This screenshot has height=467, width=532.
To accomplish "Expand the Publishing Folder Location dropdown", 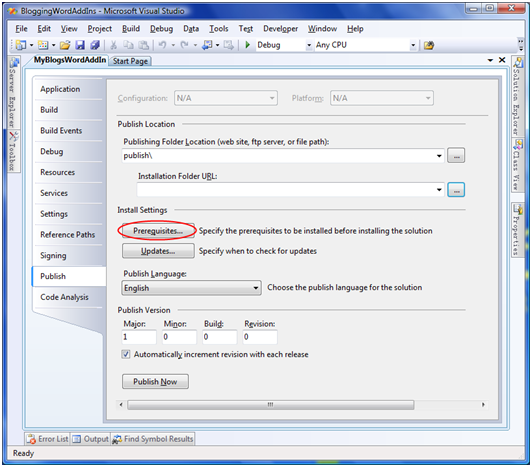I will click(x=439, y=156).
